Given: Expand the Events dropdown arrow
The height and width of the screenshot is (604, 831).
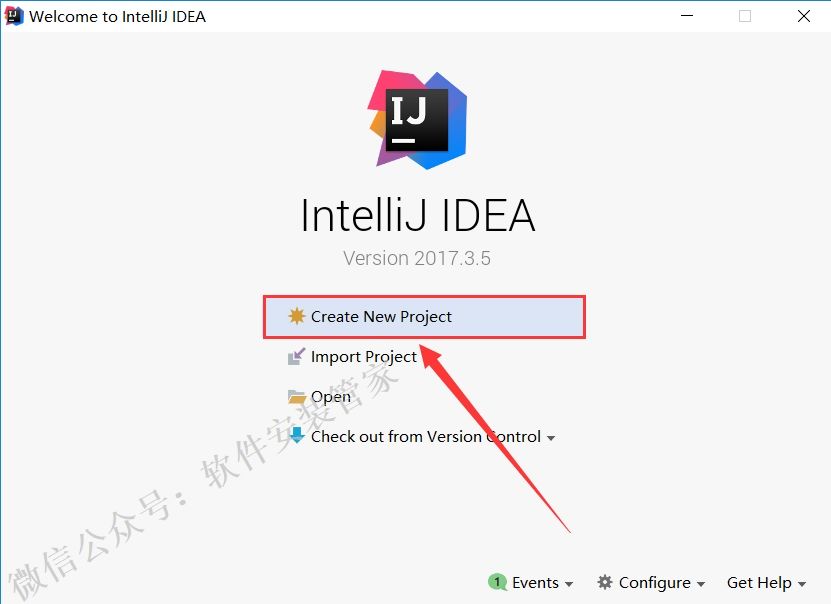Looking at the screenshot, I should click(x=569, y=584).
